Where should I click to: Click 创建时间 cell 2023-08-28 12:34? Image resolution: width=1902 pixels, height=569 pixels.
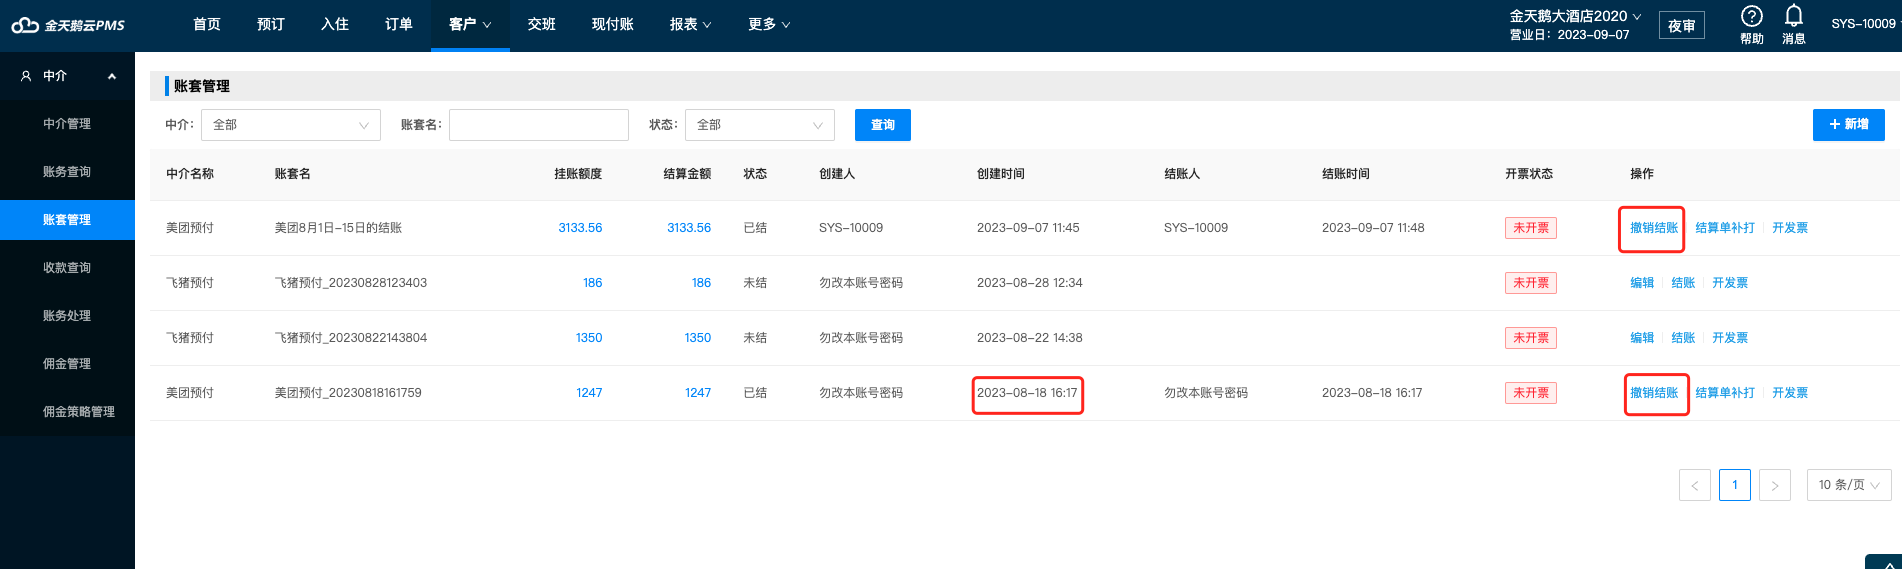(x=1030, y=283)
